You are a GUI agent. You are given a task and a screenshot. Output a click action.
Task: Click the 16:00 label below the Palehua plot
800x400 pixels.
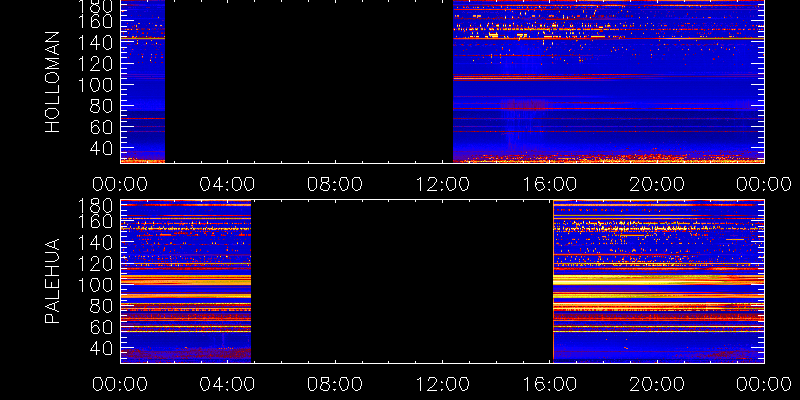tap(550, 384)
